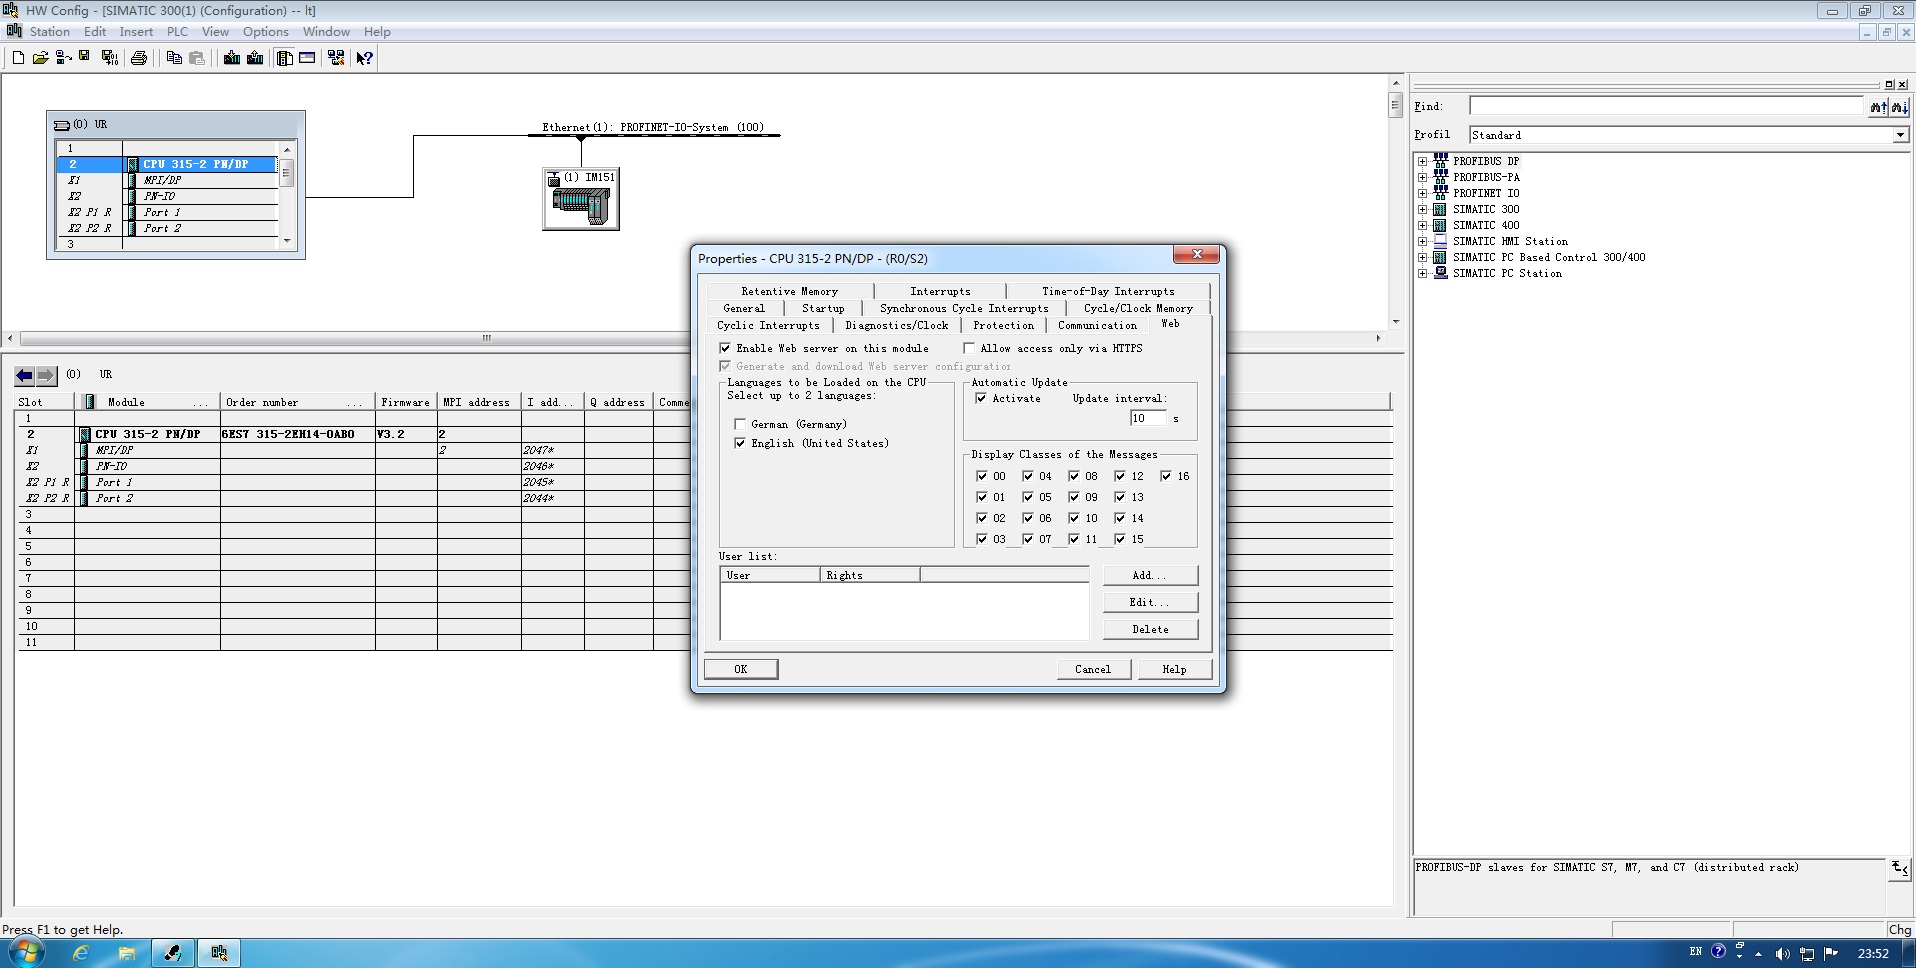The width and height of the screenshot is (1916, 968).
Task: Click the Upload from Module toolbar icon
Action: tap(255, 58)
